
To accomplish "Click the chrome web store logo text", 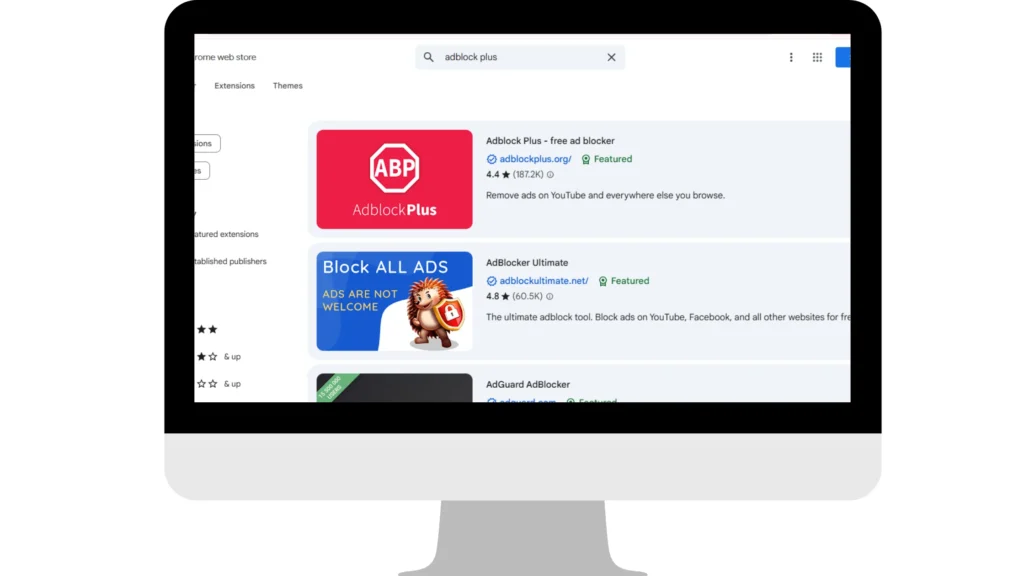I will (225, 57).
